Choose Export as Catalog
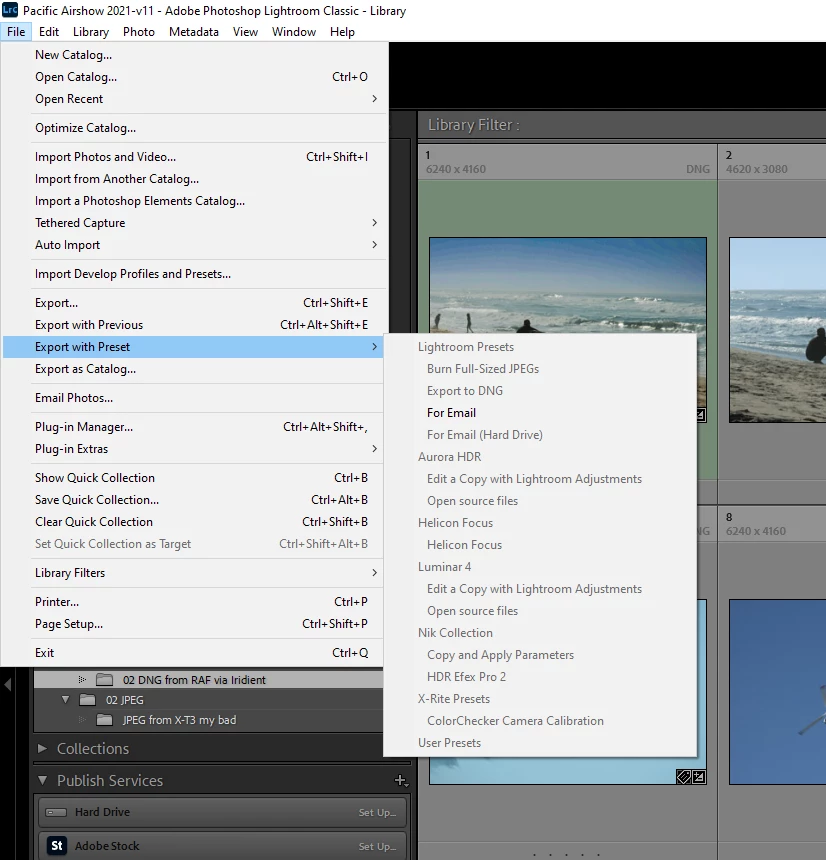Screen dimensions: 826x860 coord(193,369)
